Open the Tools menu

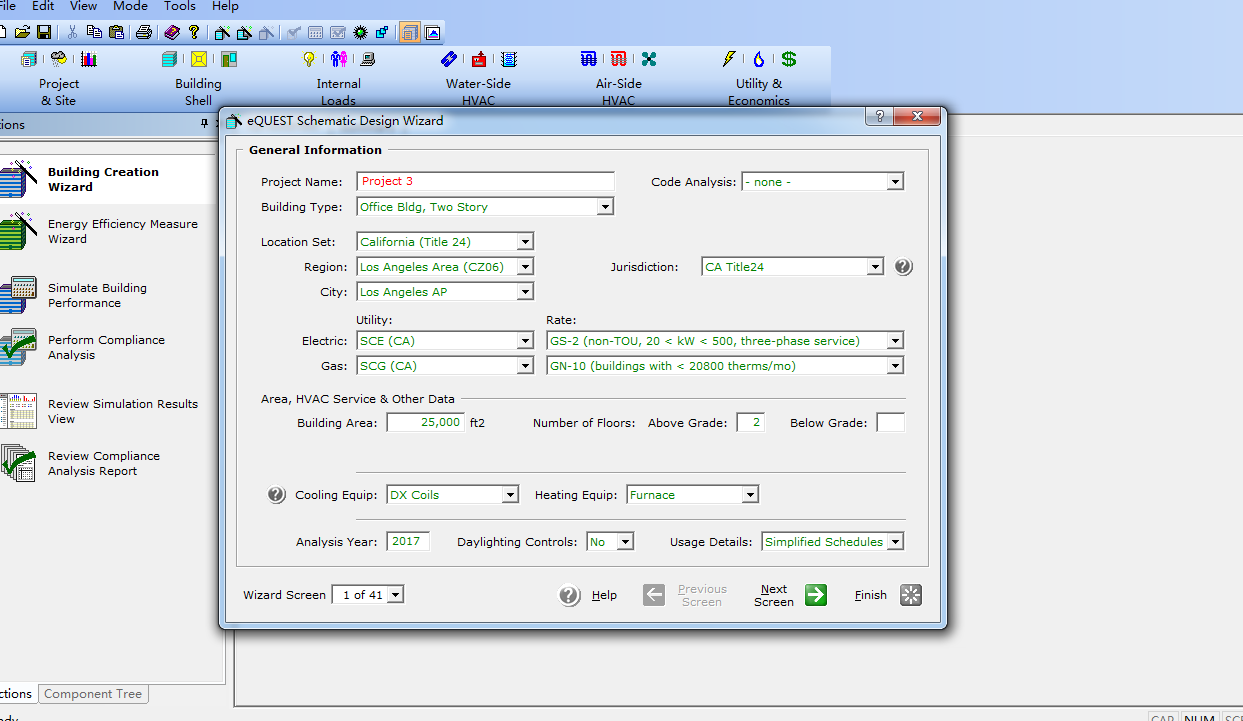point(180,6)
